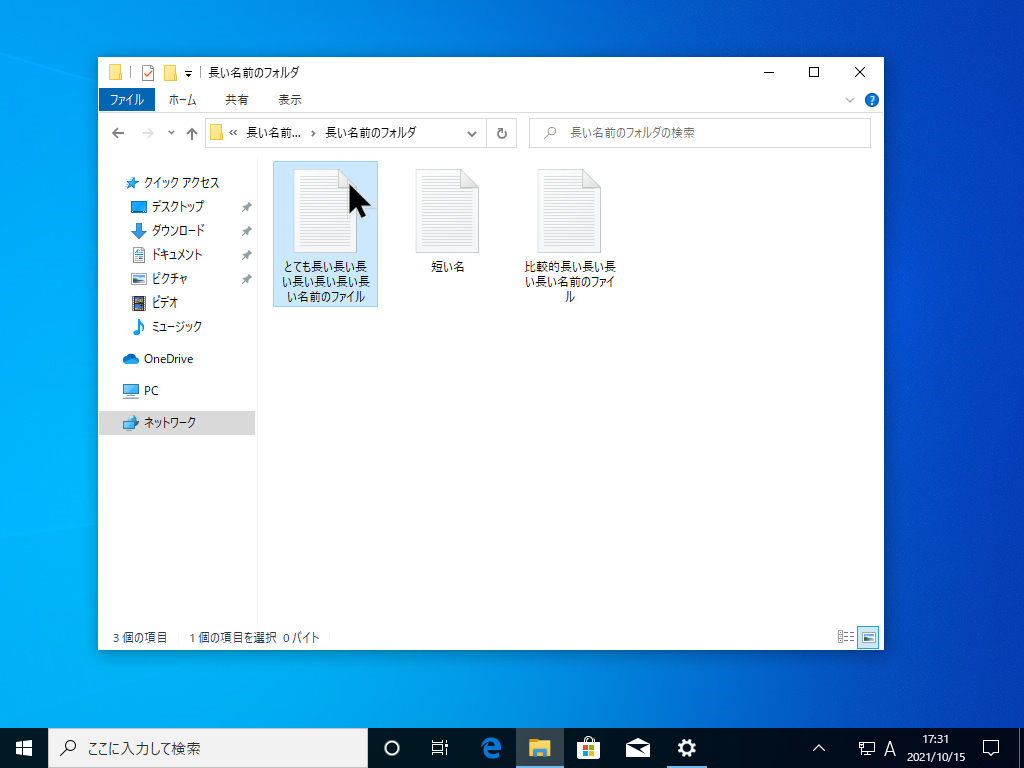
Task: Switch to the 共有 ribbon tab
Action: point(236,100)
